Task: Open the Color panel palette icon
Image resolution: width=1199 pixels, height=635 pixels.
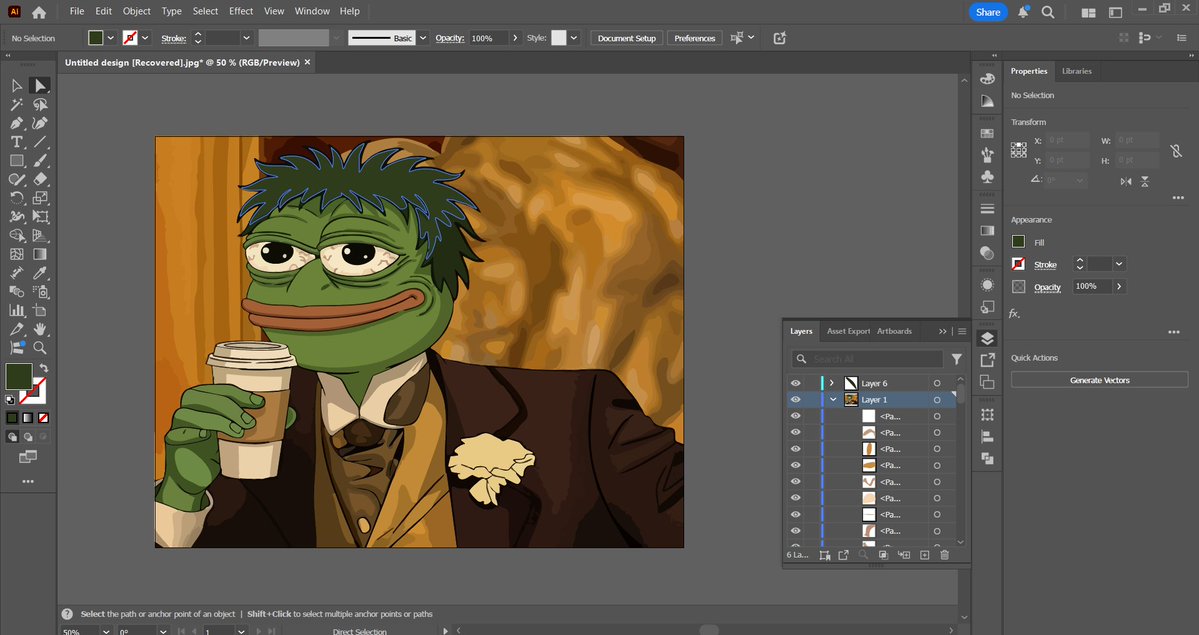Action: pyautogui.click(x=987, y=79)
